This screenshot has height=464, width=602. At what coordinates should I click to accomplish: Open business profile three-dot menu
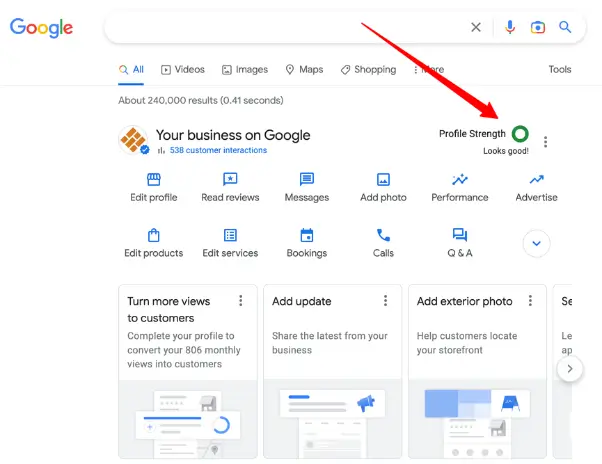[x=545, y=142]
